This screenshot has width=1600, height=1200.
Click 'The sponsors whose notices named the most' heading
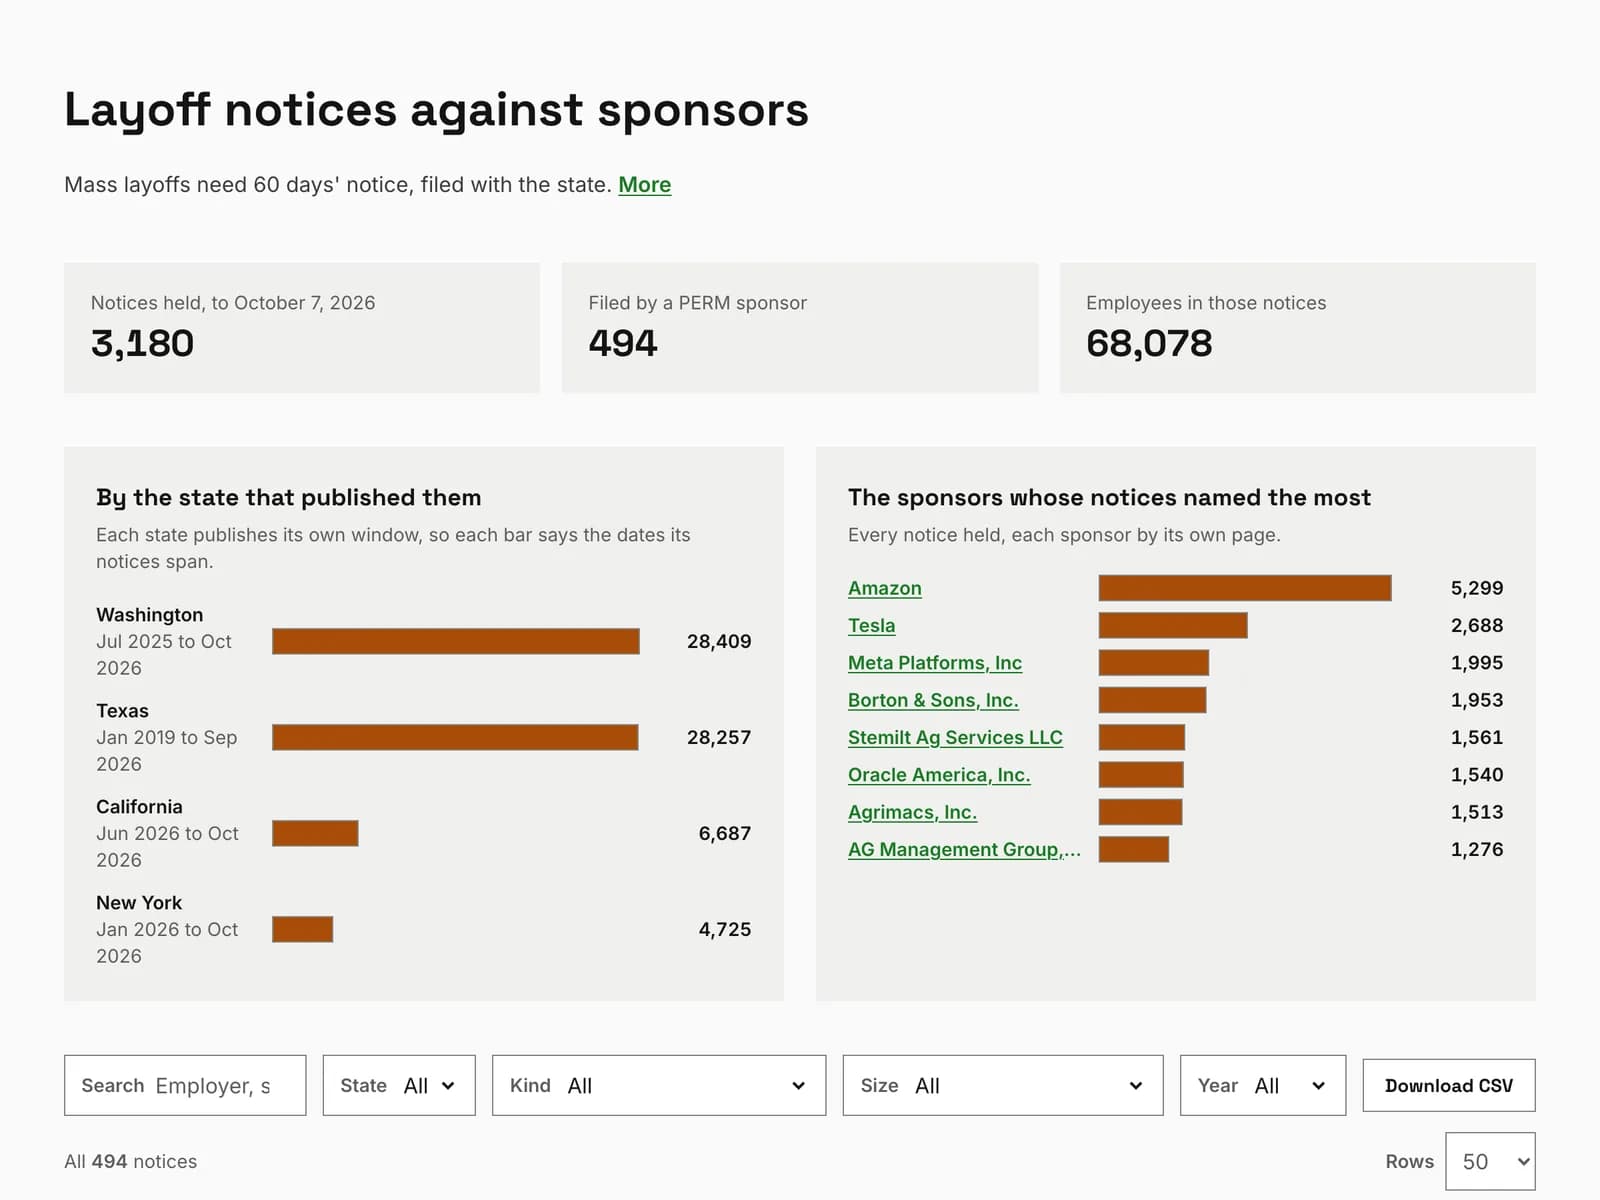point(1109,497)
